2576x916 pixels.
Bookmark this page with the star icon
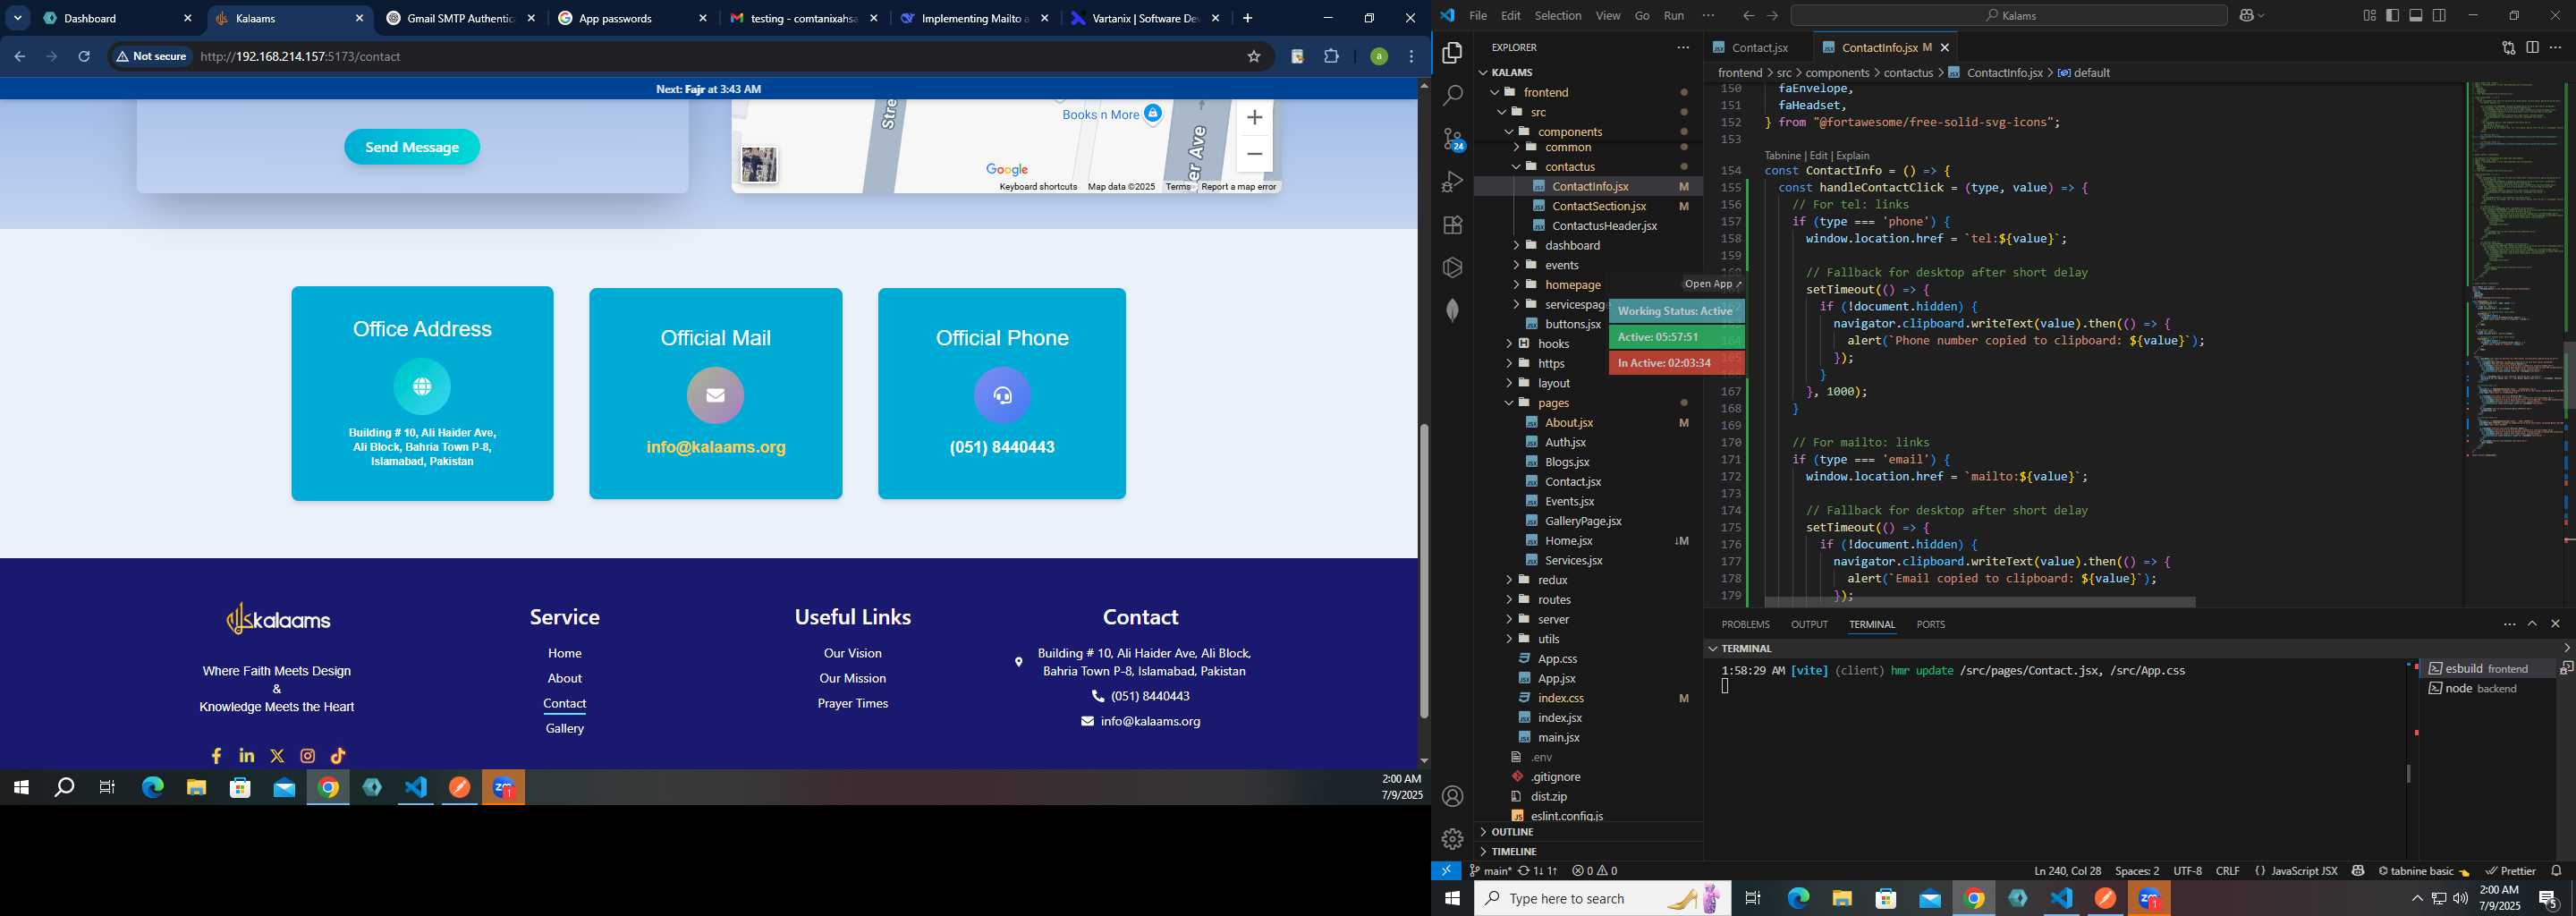[1253, 57]
